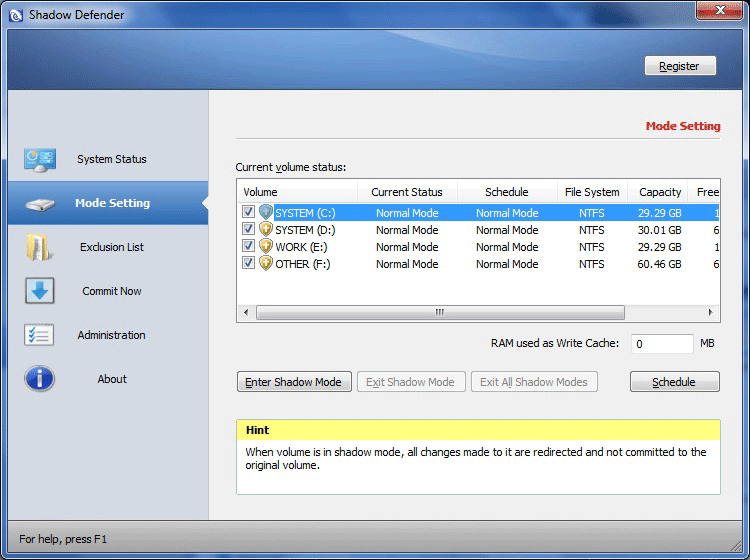Viewport: 750px width, 560px height.
Task: Sort by File System column header
Action: click(592, 192)
